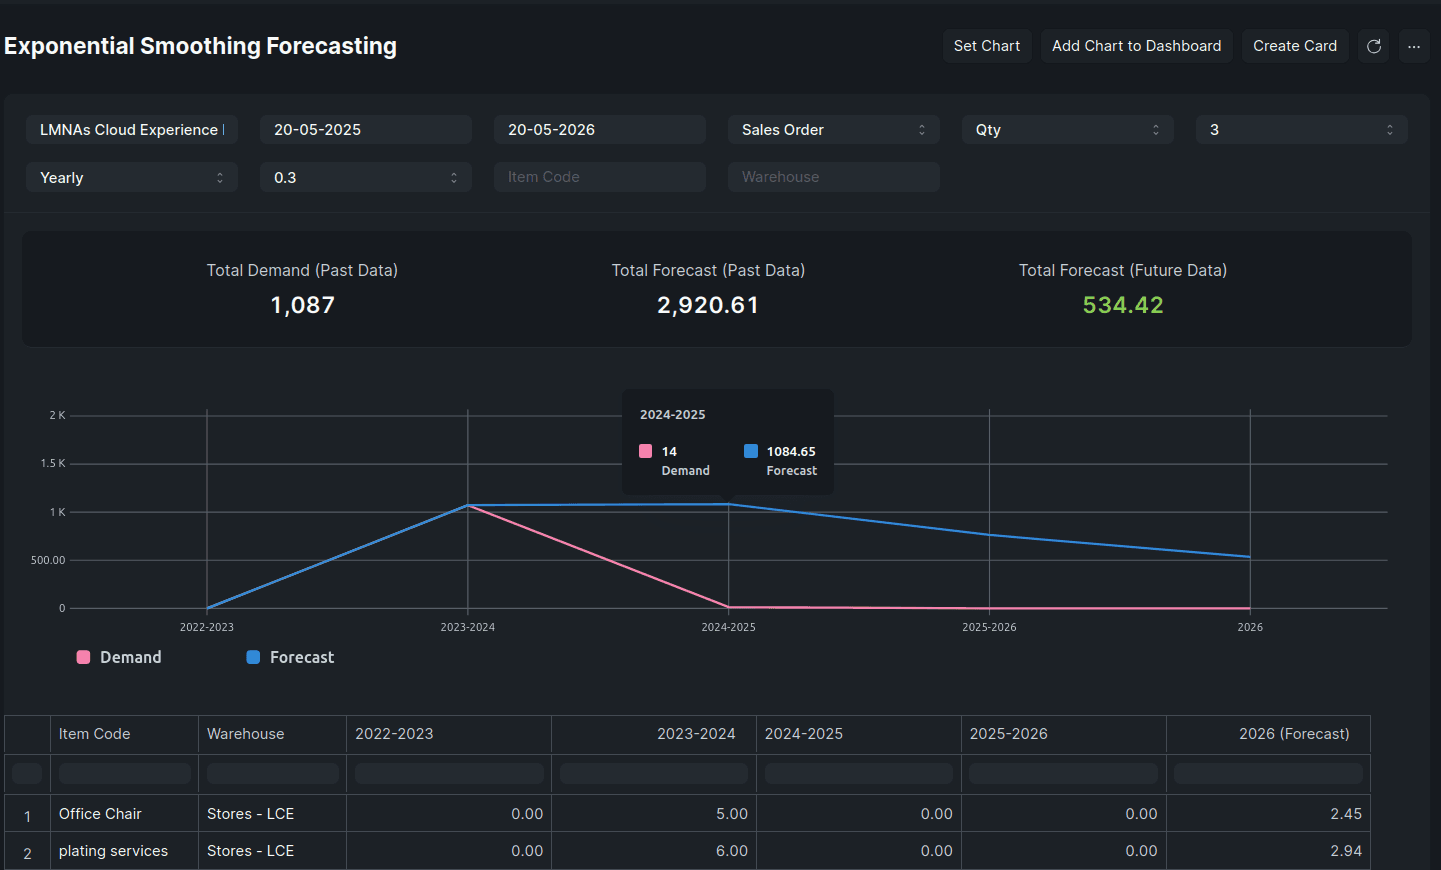
Task: Edit the to date 20-05-2026
Action: 599,130
